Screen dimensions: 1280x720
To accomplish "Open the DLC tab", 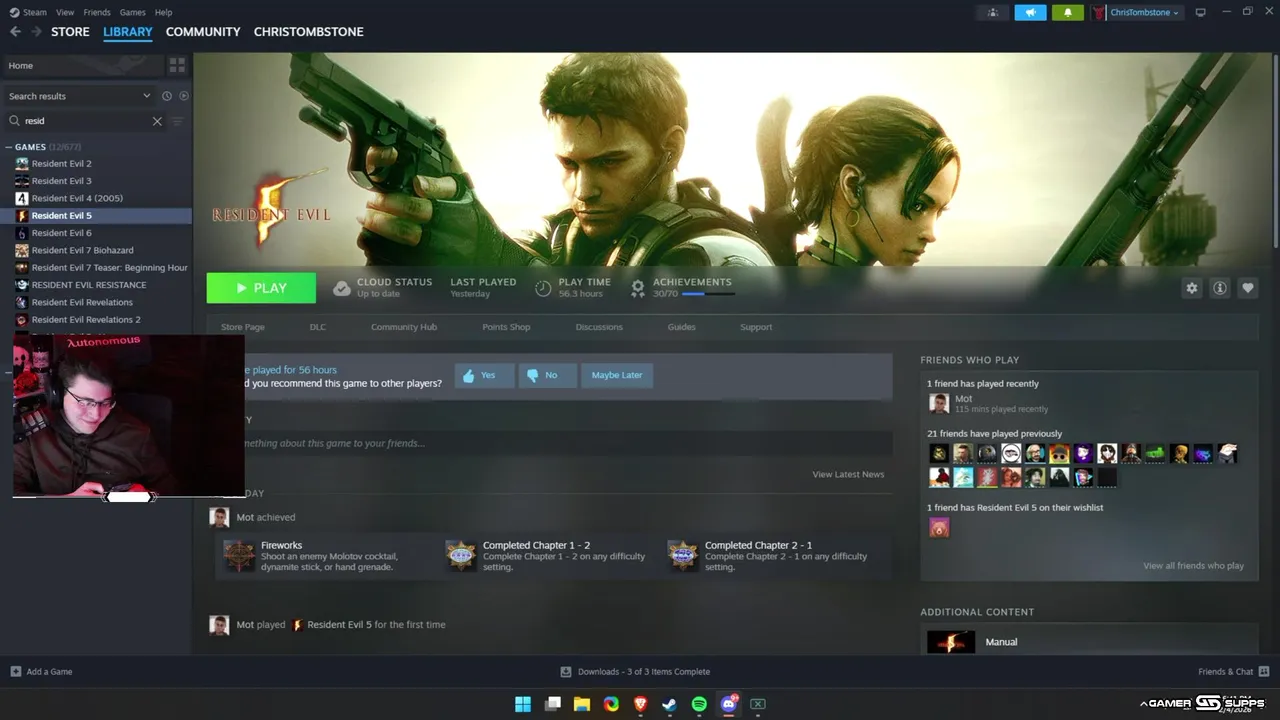I will (x=318, y=327).
